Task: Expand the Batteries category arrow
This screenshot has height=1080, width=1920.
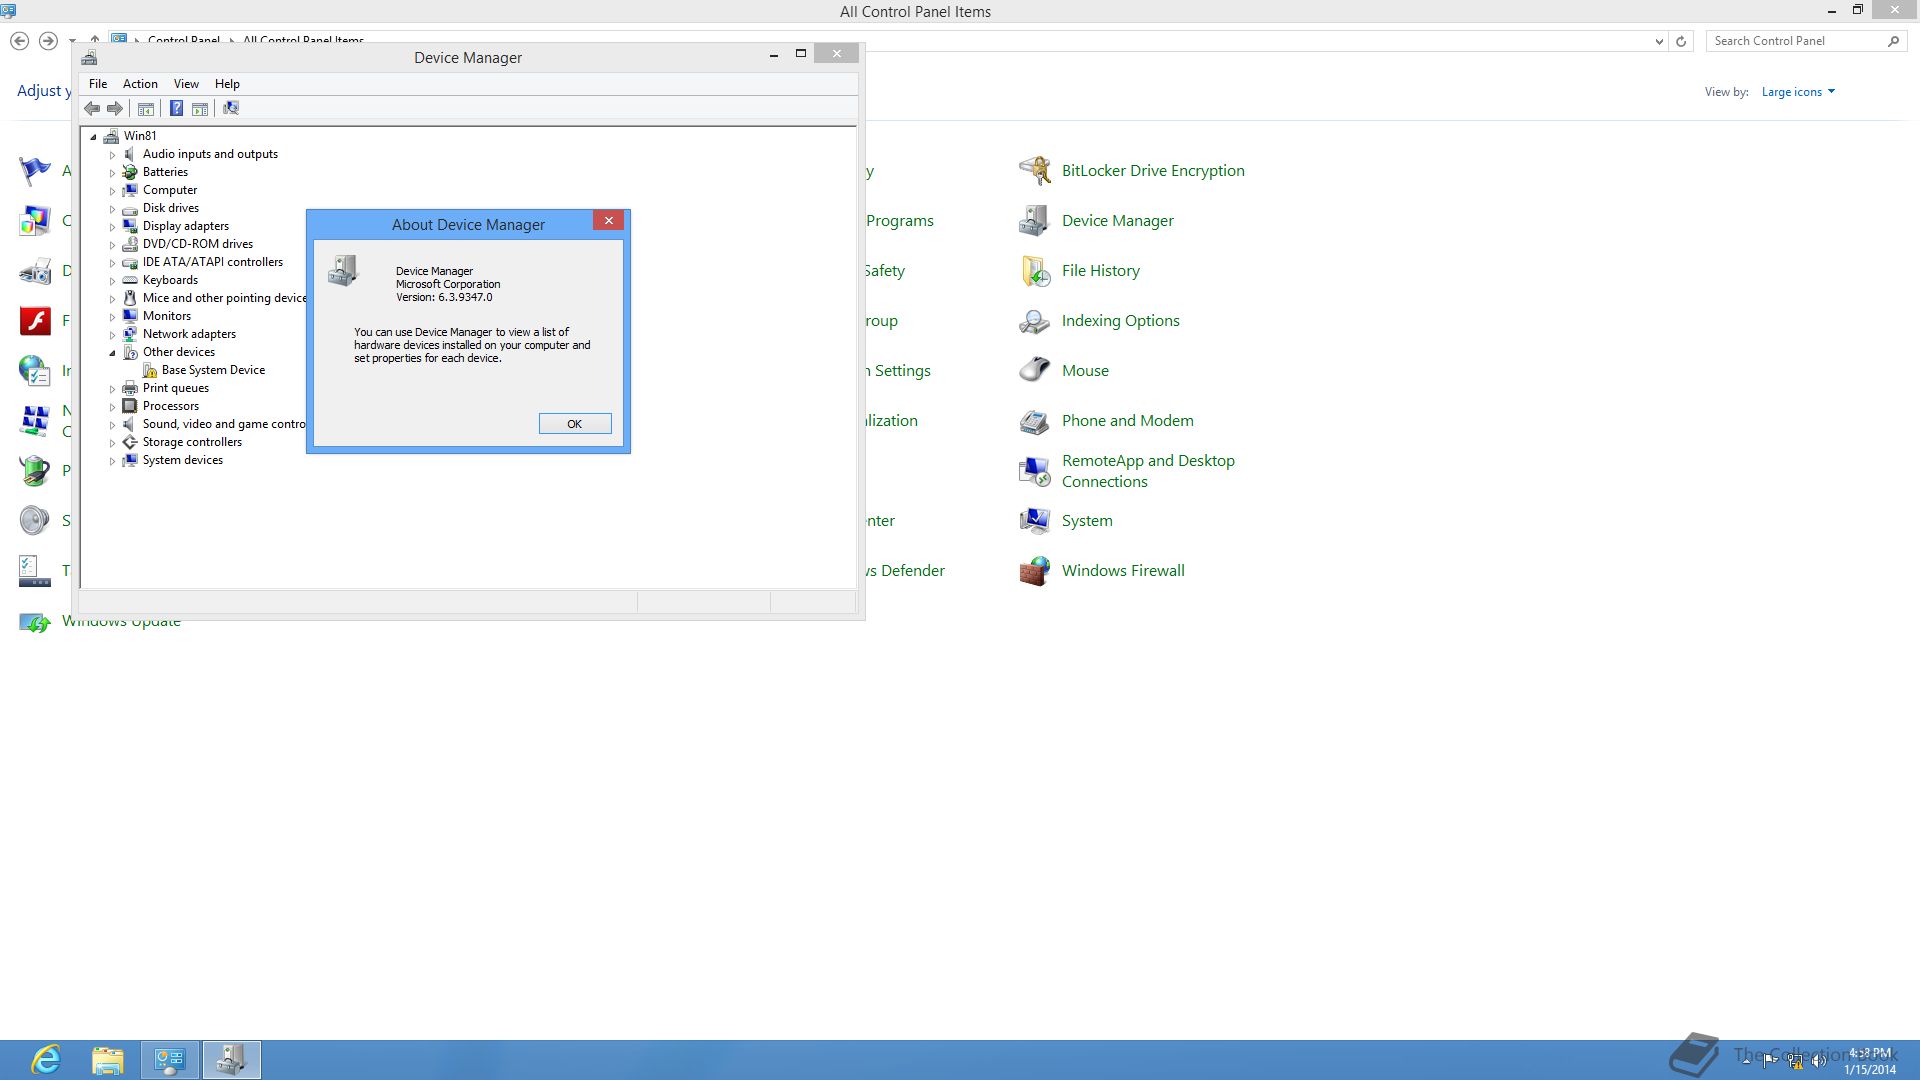Action: pos(113,173)
